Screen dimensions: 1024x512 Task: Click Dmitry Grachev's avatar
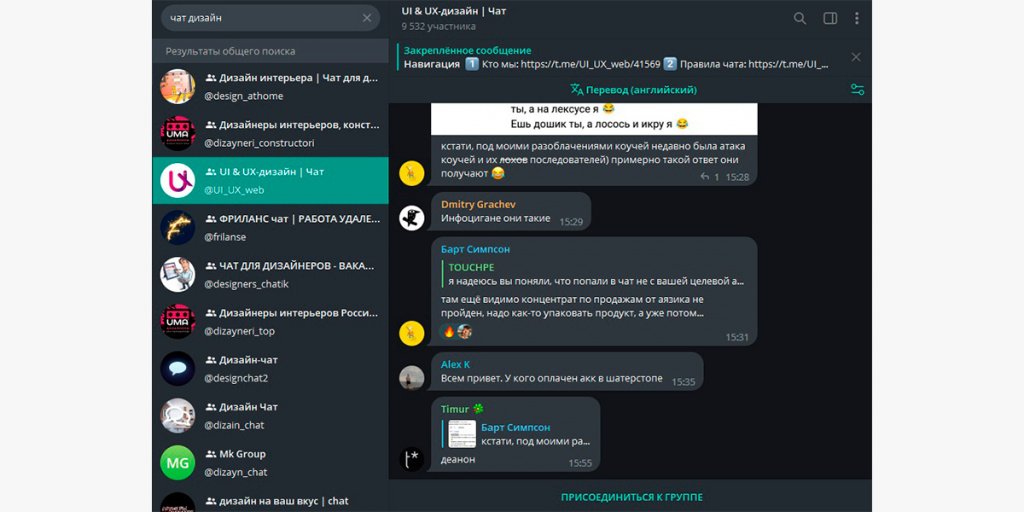click(x=411, y=217)
